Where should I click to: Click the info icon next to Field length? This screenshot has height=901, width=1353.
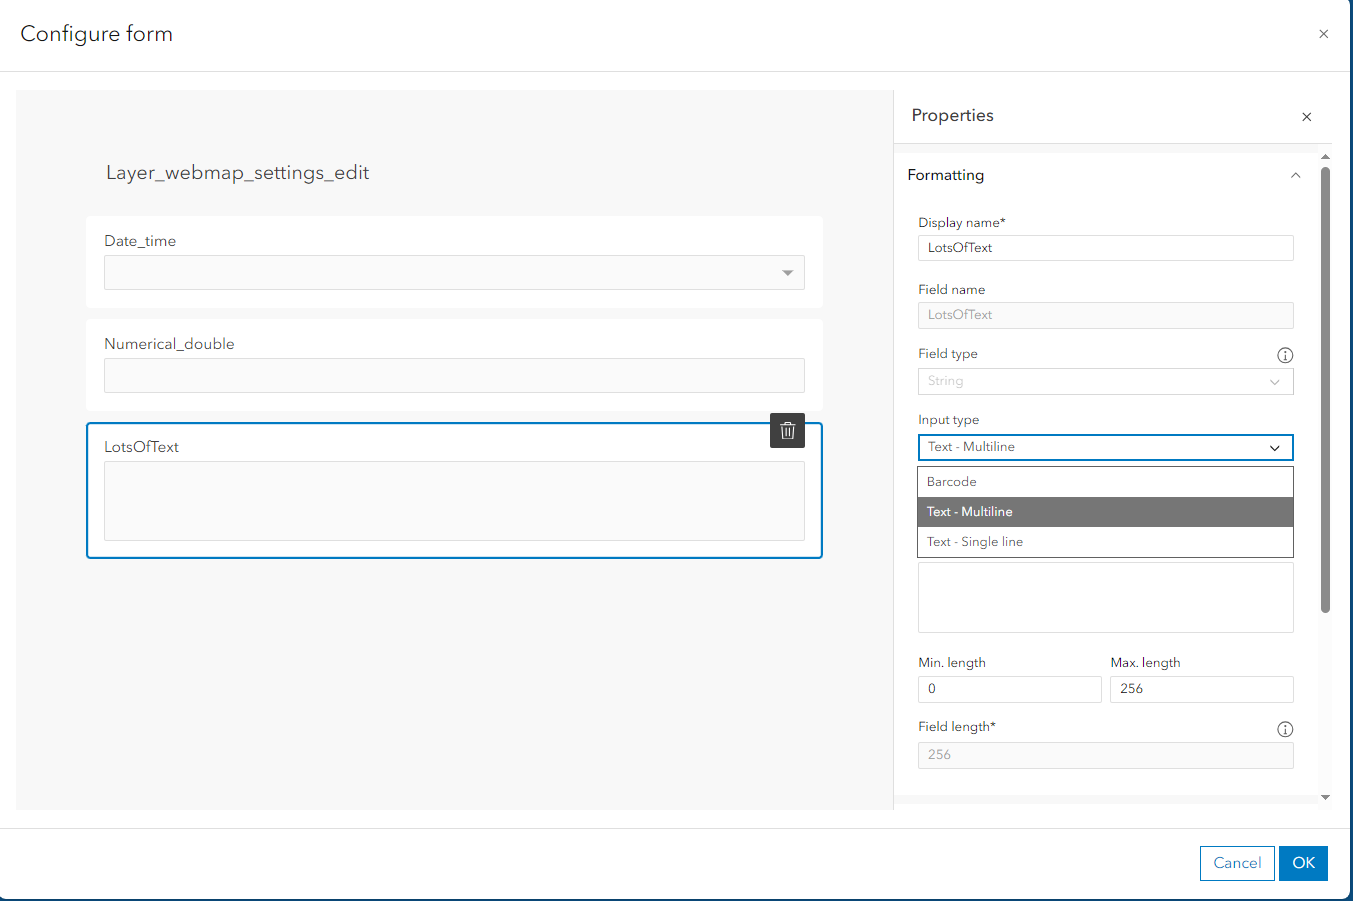(x=1285, y=729)
